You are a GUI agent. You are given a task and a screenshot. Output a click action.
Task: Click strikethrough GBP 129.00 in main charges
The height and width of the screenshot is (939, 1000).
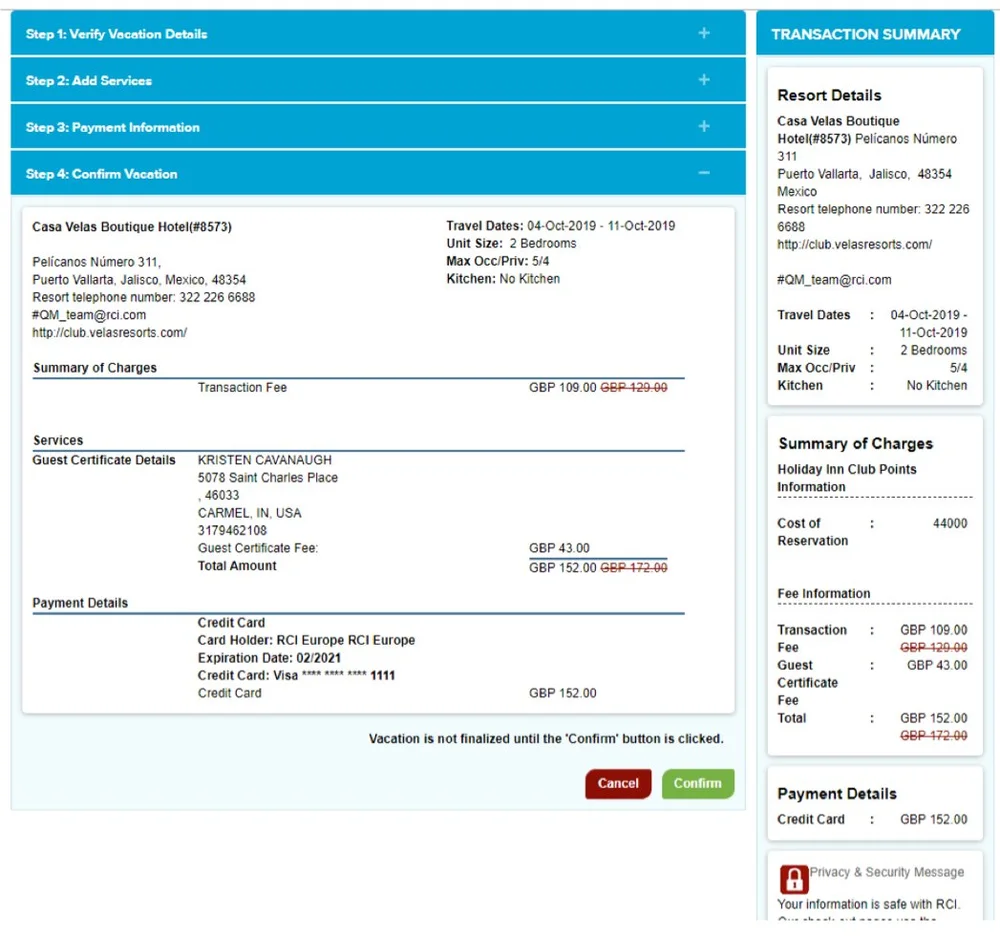tap(634, 387)
